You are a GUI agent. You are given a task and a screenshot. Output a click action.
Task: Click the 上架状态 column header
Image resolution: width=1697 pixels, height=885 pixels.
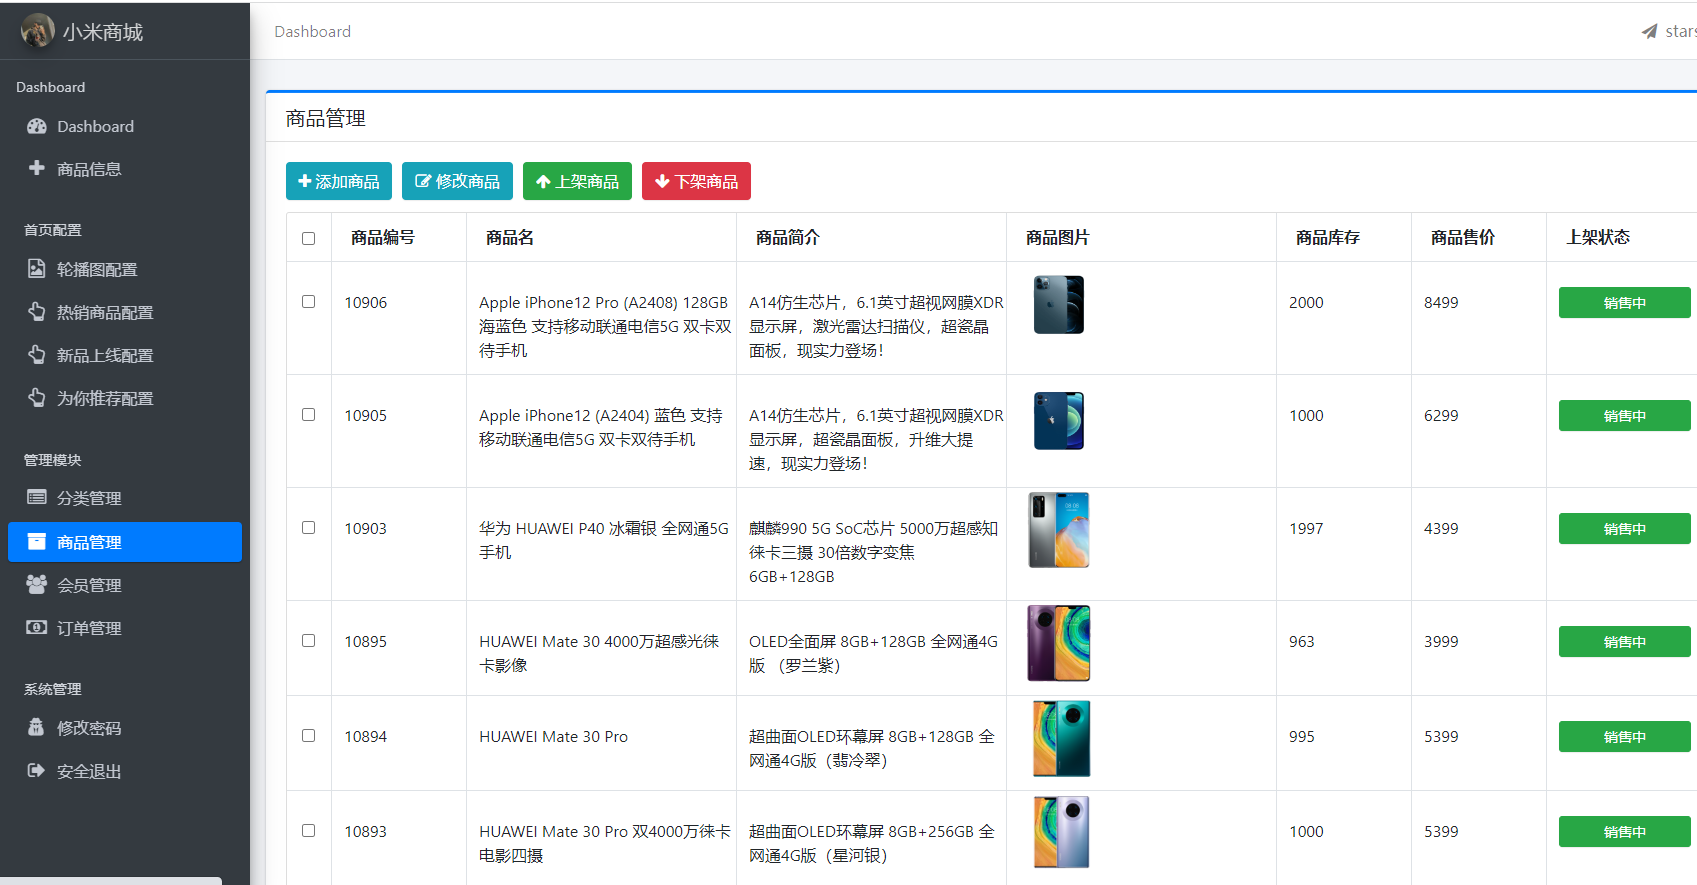pos(1597,238)
